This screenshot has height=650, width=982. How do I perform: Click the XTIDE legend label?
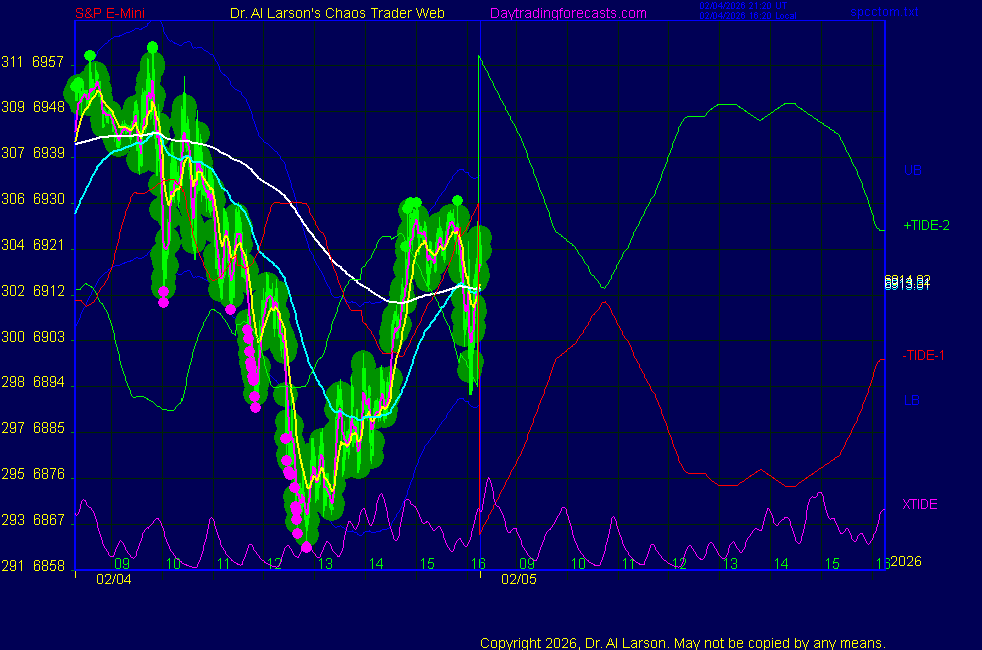[x=919, y=504]
